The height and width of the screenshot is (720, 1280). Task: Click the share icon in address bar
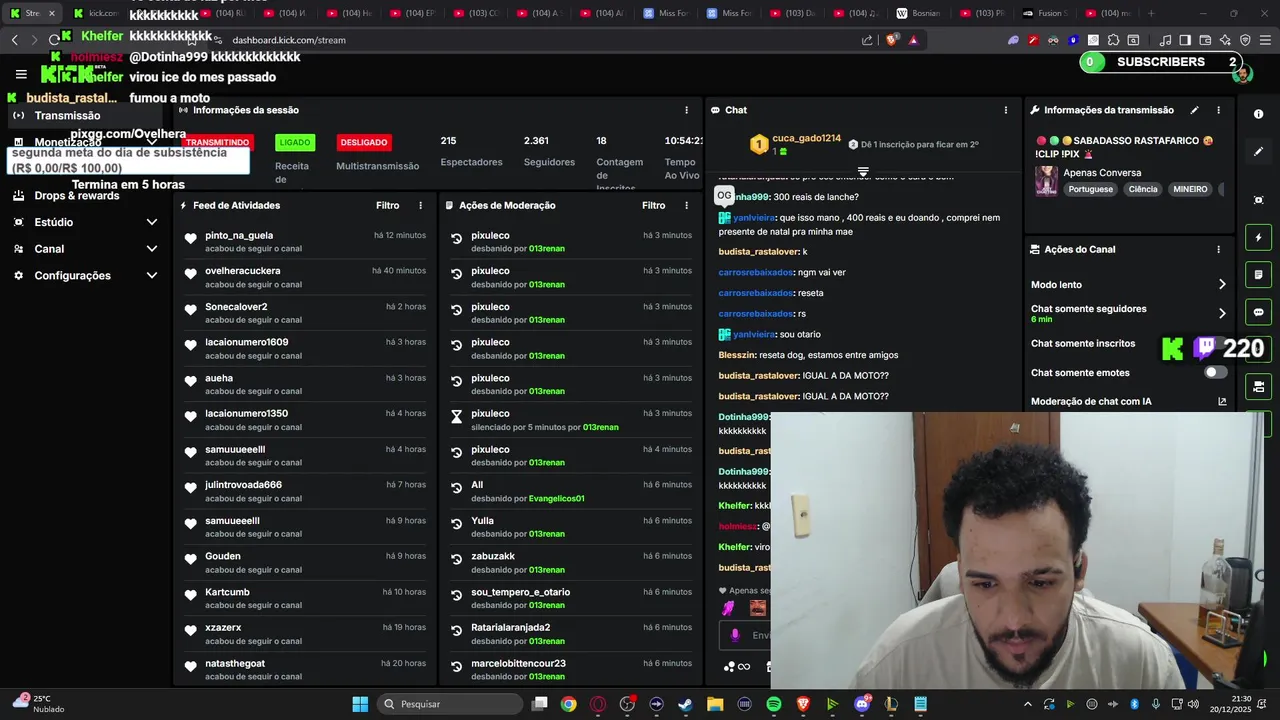(867, 40)
